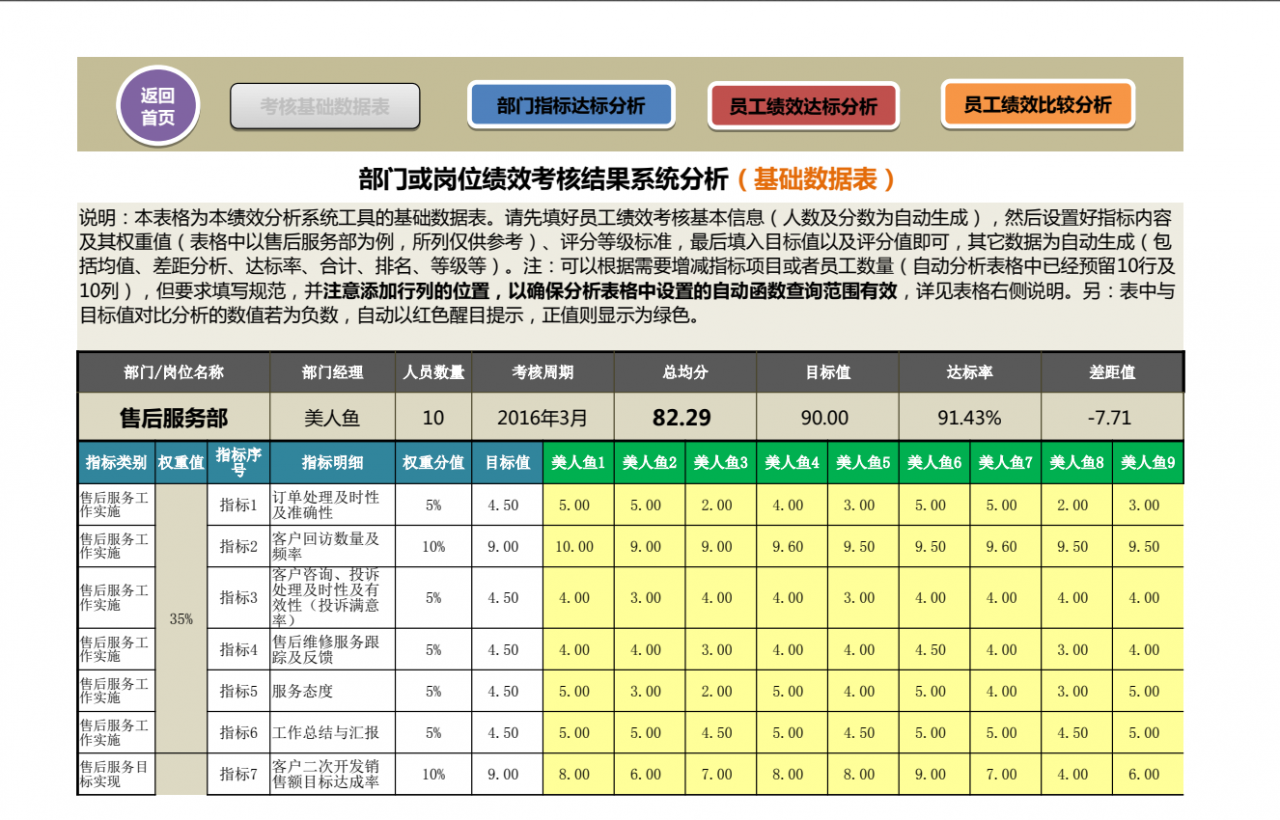Screen dimensions: 1280x820
Task: Click the 权重值 column header
Action: click(x=181, y=463)
